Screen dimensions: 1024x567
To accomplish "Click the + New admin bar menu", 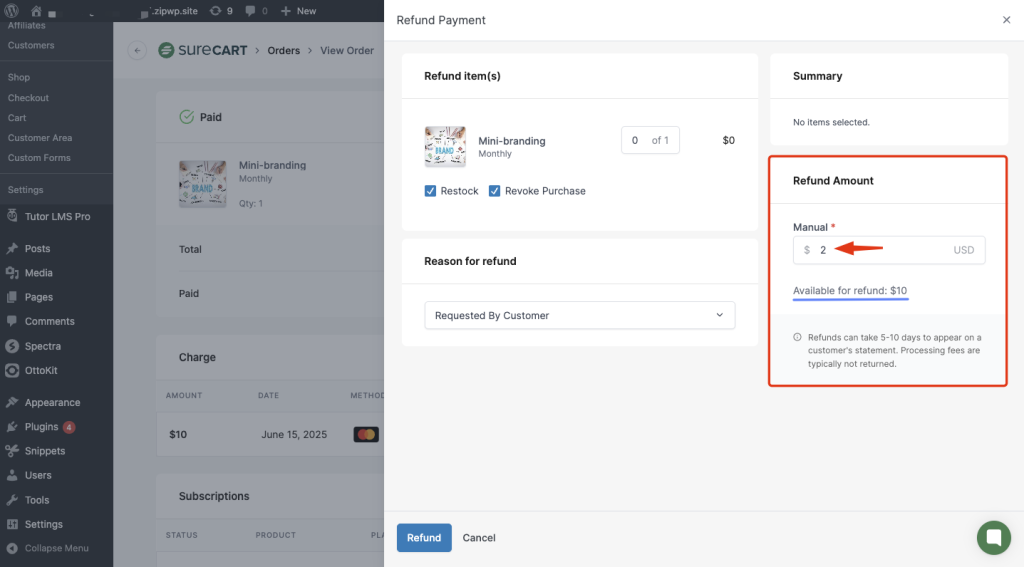I will tap(298, 11).
